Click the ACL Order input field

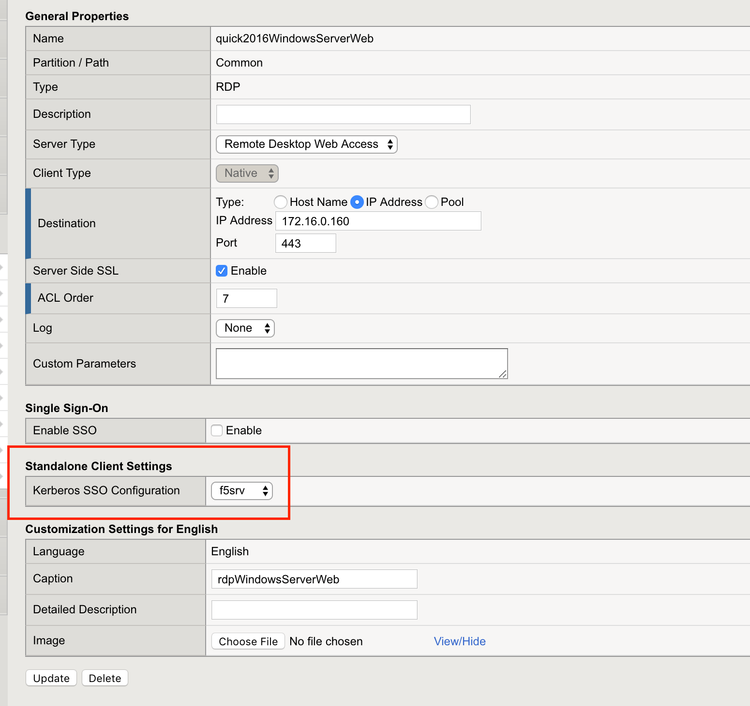pyautogui.click(x=246, y=298)
